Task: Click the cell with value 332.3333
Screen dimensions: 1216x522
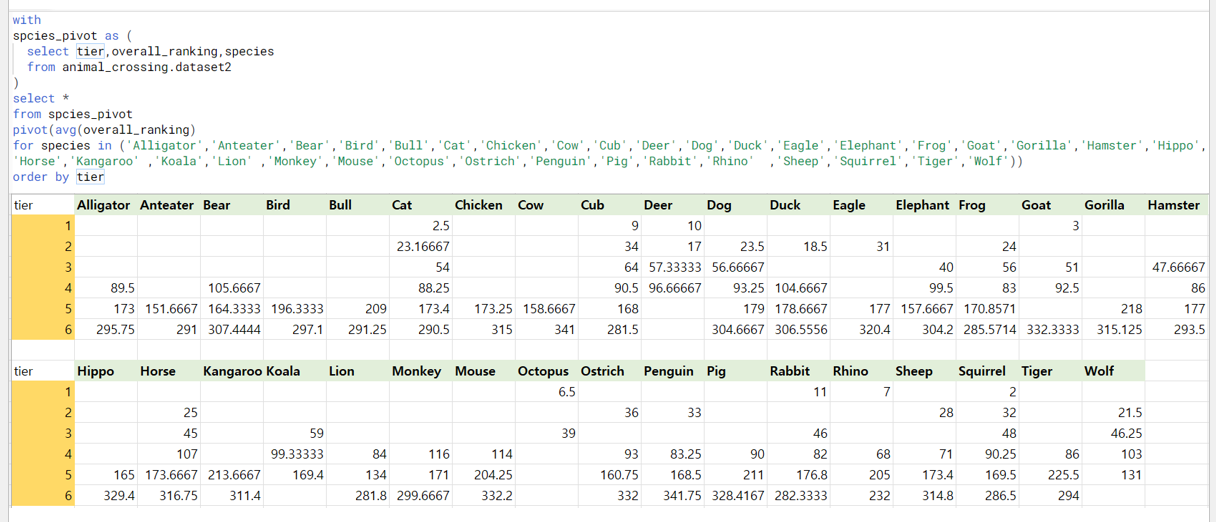Action: click(x=1053, y=329)
